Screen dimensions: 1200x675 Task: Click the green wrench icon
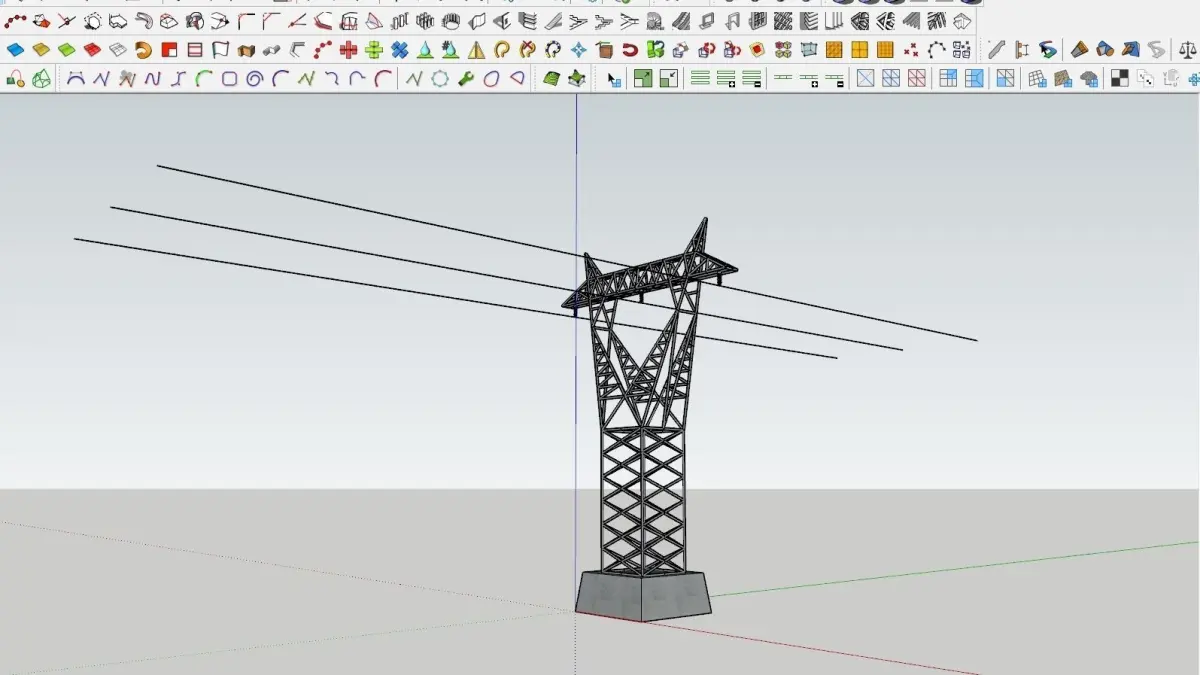click(465, 78)
